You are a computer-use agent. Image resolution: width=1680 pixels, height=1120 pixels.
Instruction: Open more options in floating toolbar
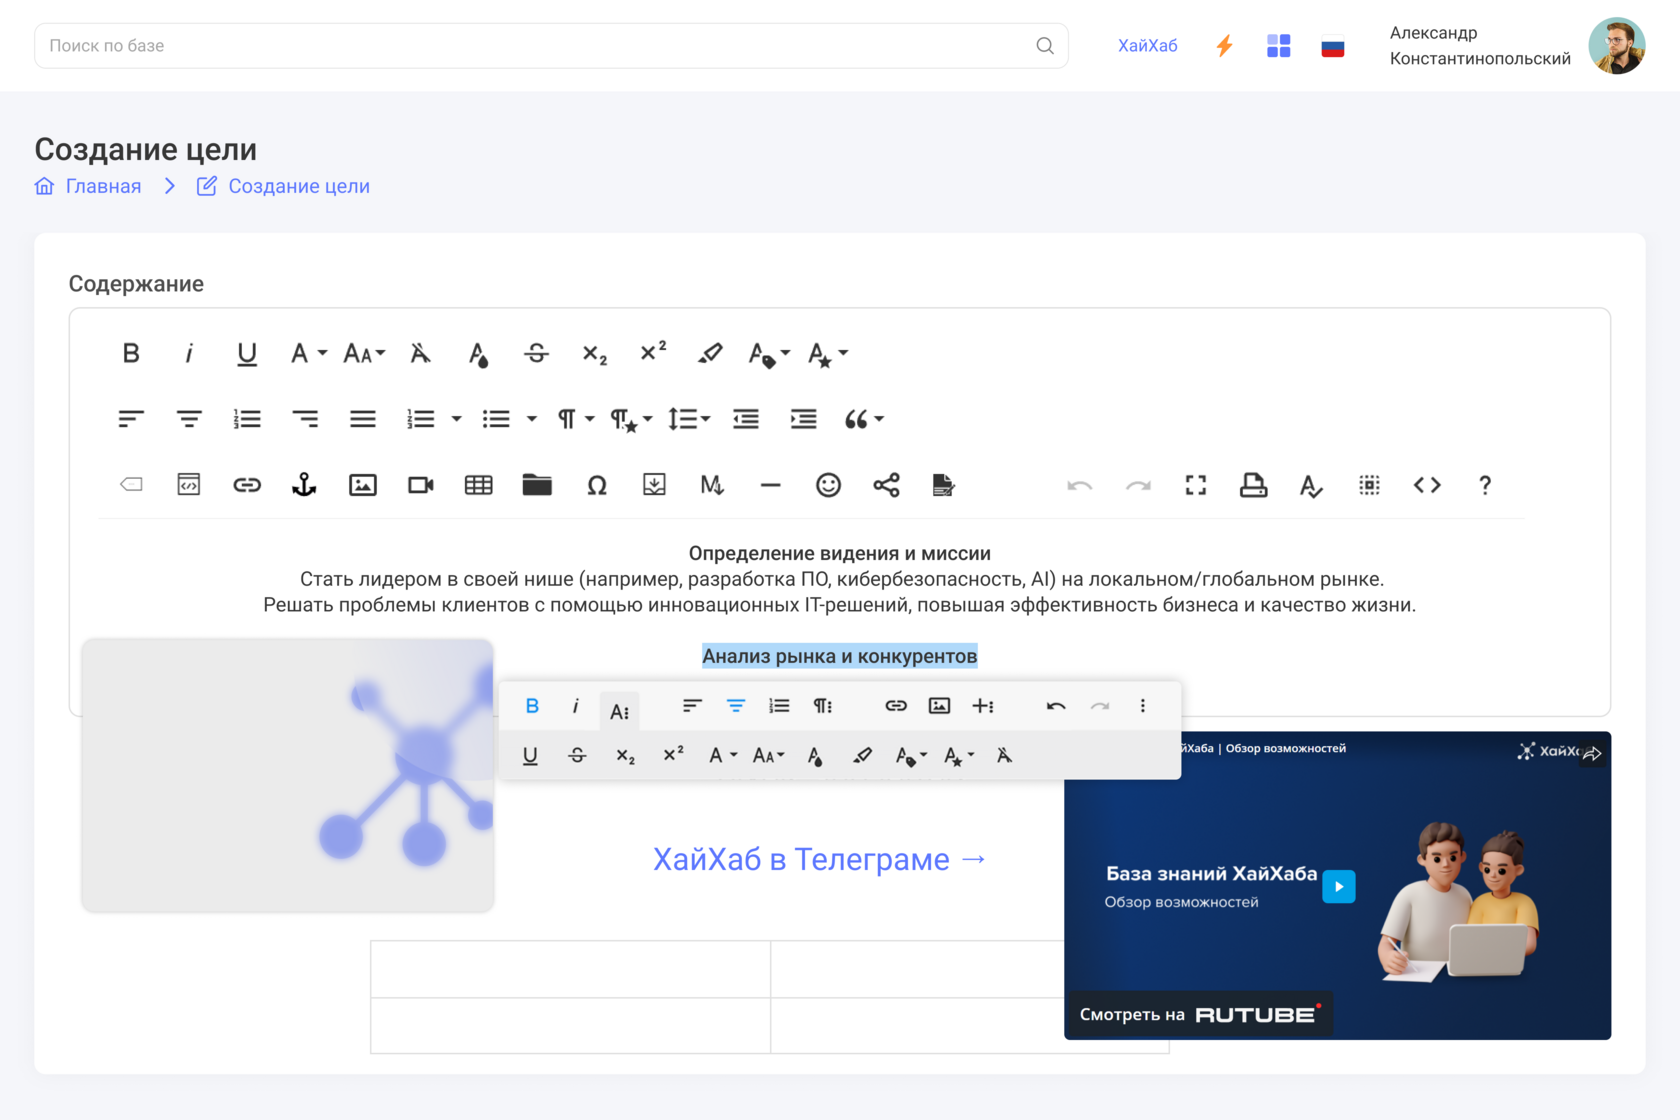[x=1143, y=706]
